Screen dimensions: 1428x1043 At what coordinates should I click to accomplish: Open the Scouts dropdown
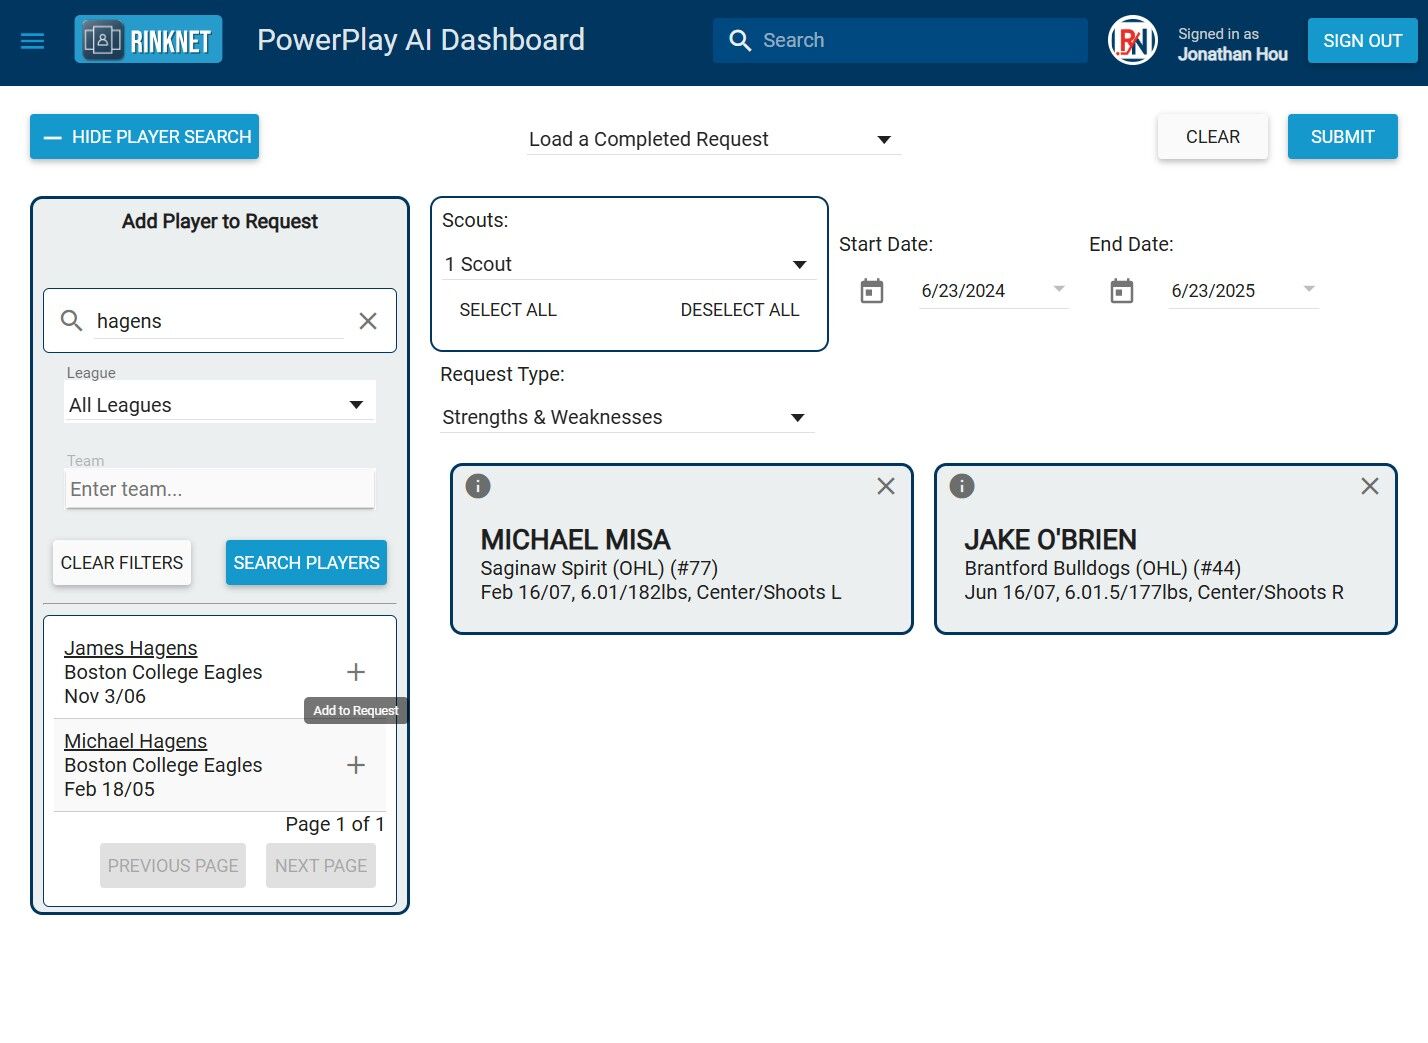click(629, 264)
